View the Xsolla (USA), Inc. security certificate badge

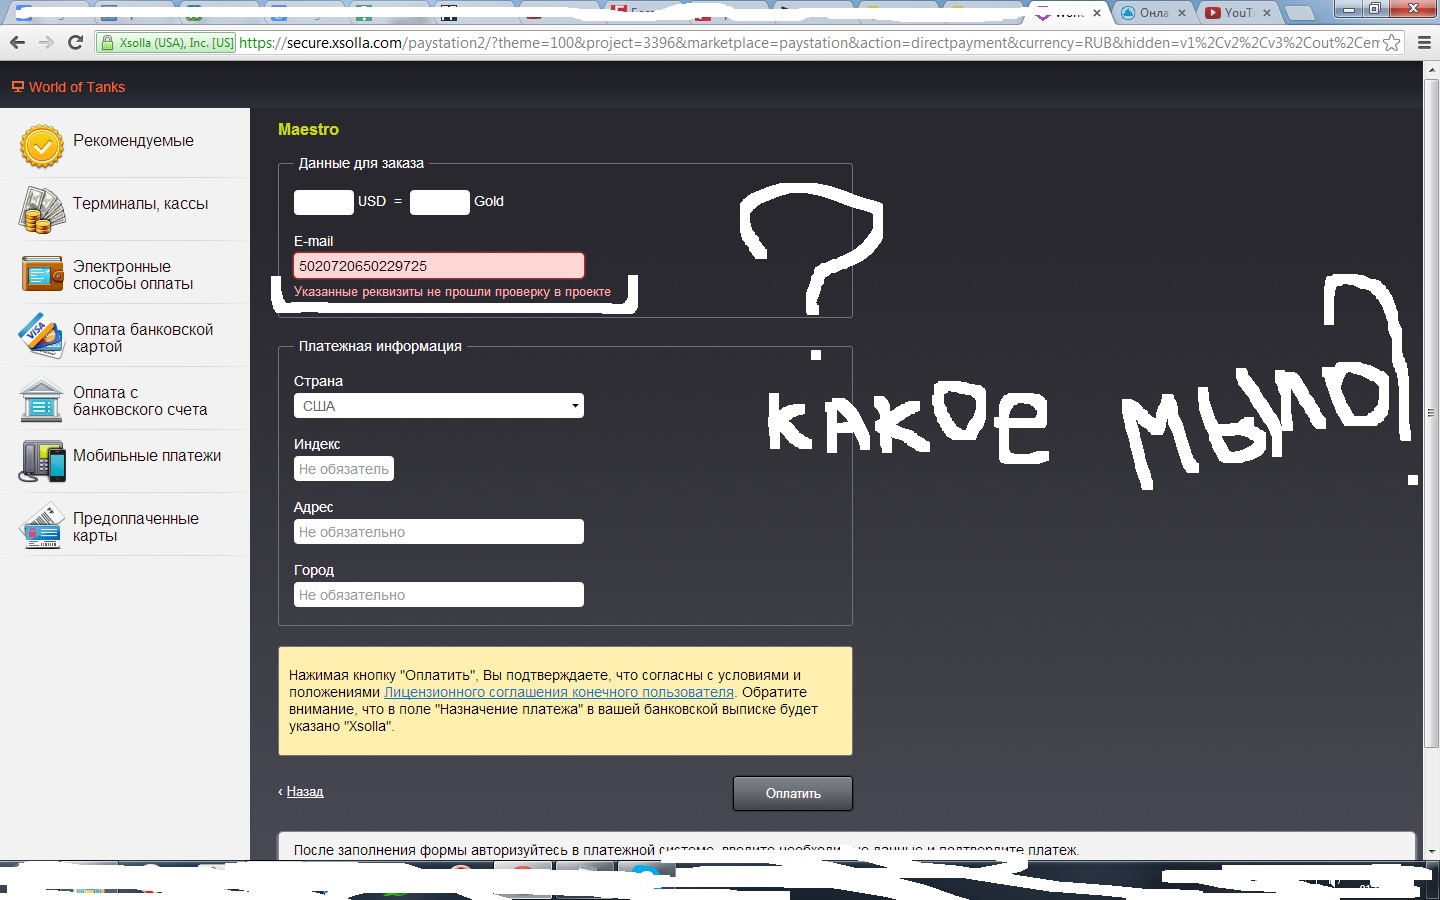pos(167,43)
